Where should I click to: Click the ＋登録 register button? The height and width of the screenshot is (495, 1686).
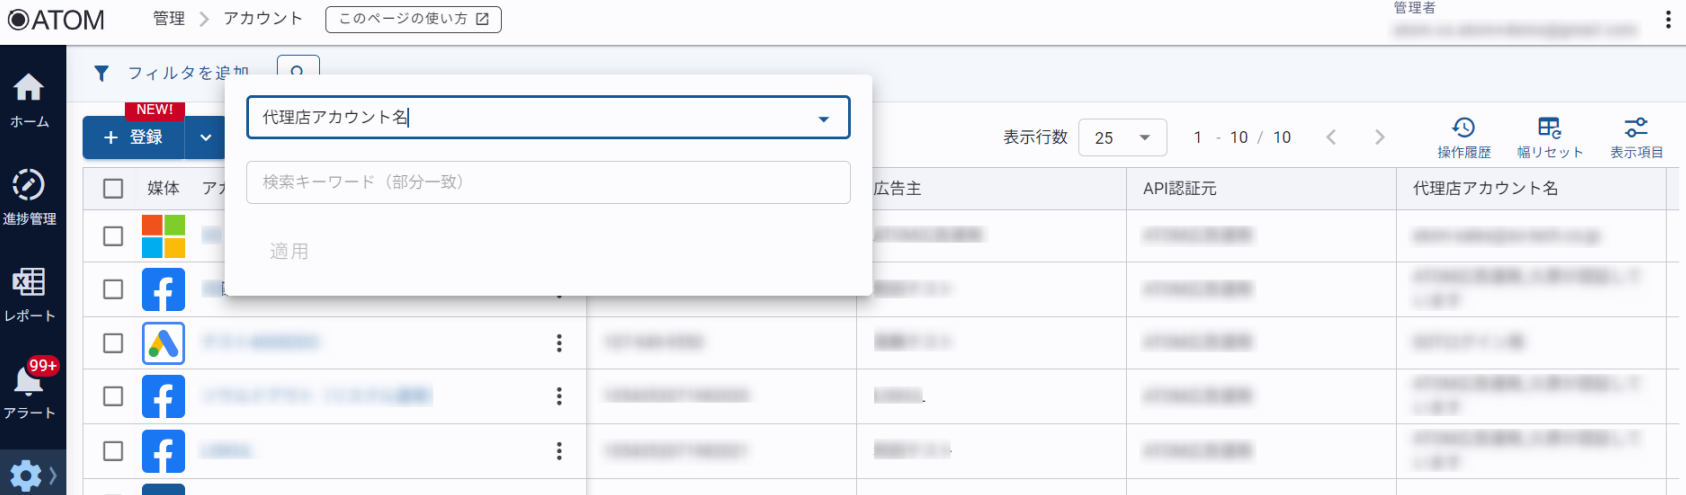click(x=134, y=137)
